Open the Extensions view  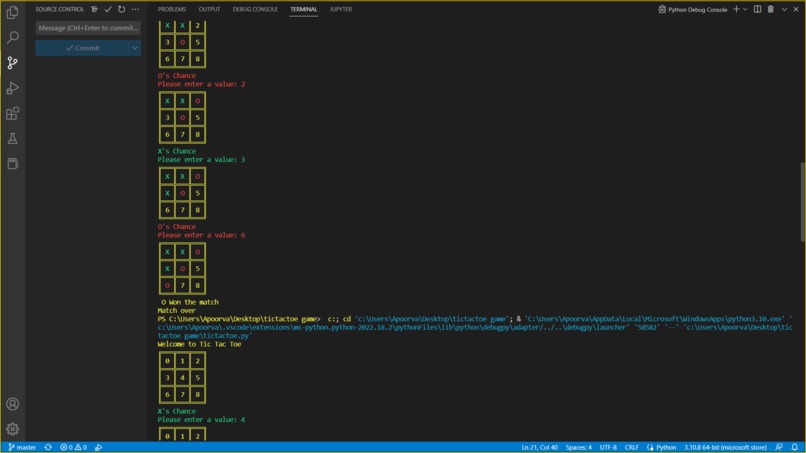pyautogui.click(x=12, y=113)
